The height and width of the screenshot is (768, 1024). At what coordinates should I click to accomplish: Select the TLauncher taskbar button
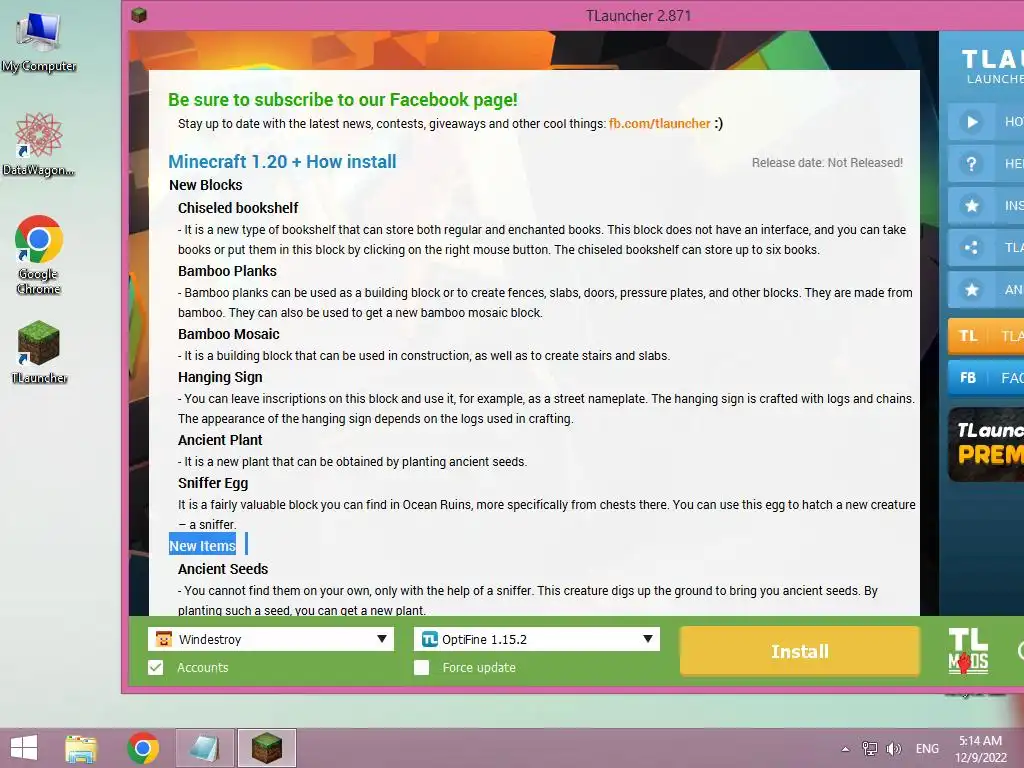pos(266,748)
